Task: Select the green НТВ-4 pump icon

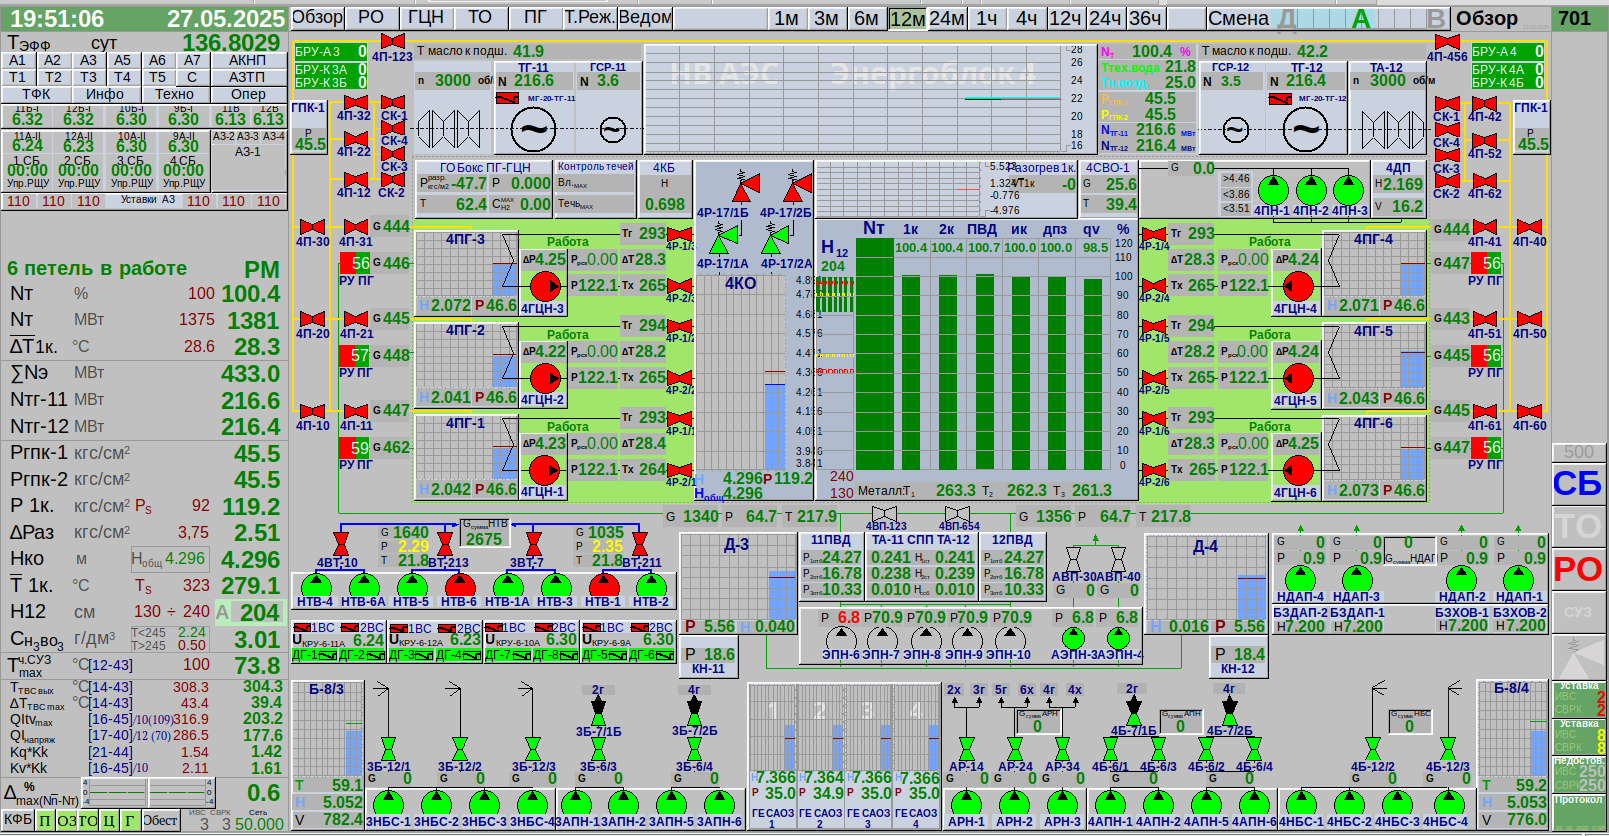Action: 316,584
